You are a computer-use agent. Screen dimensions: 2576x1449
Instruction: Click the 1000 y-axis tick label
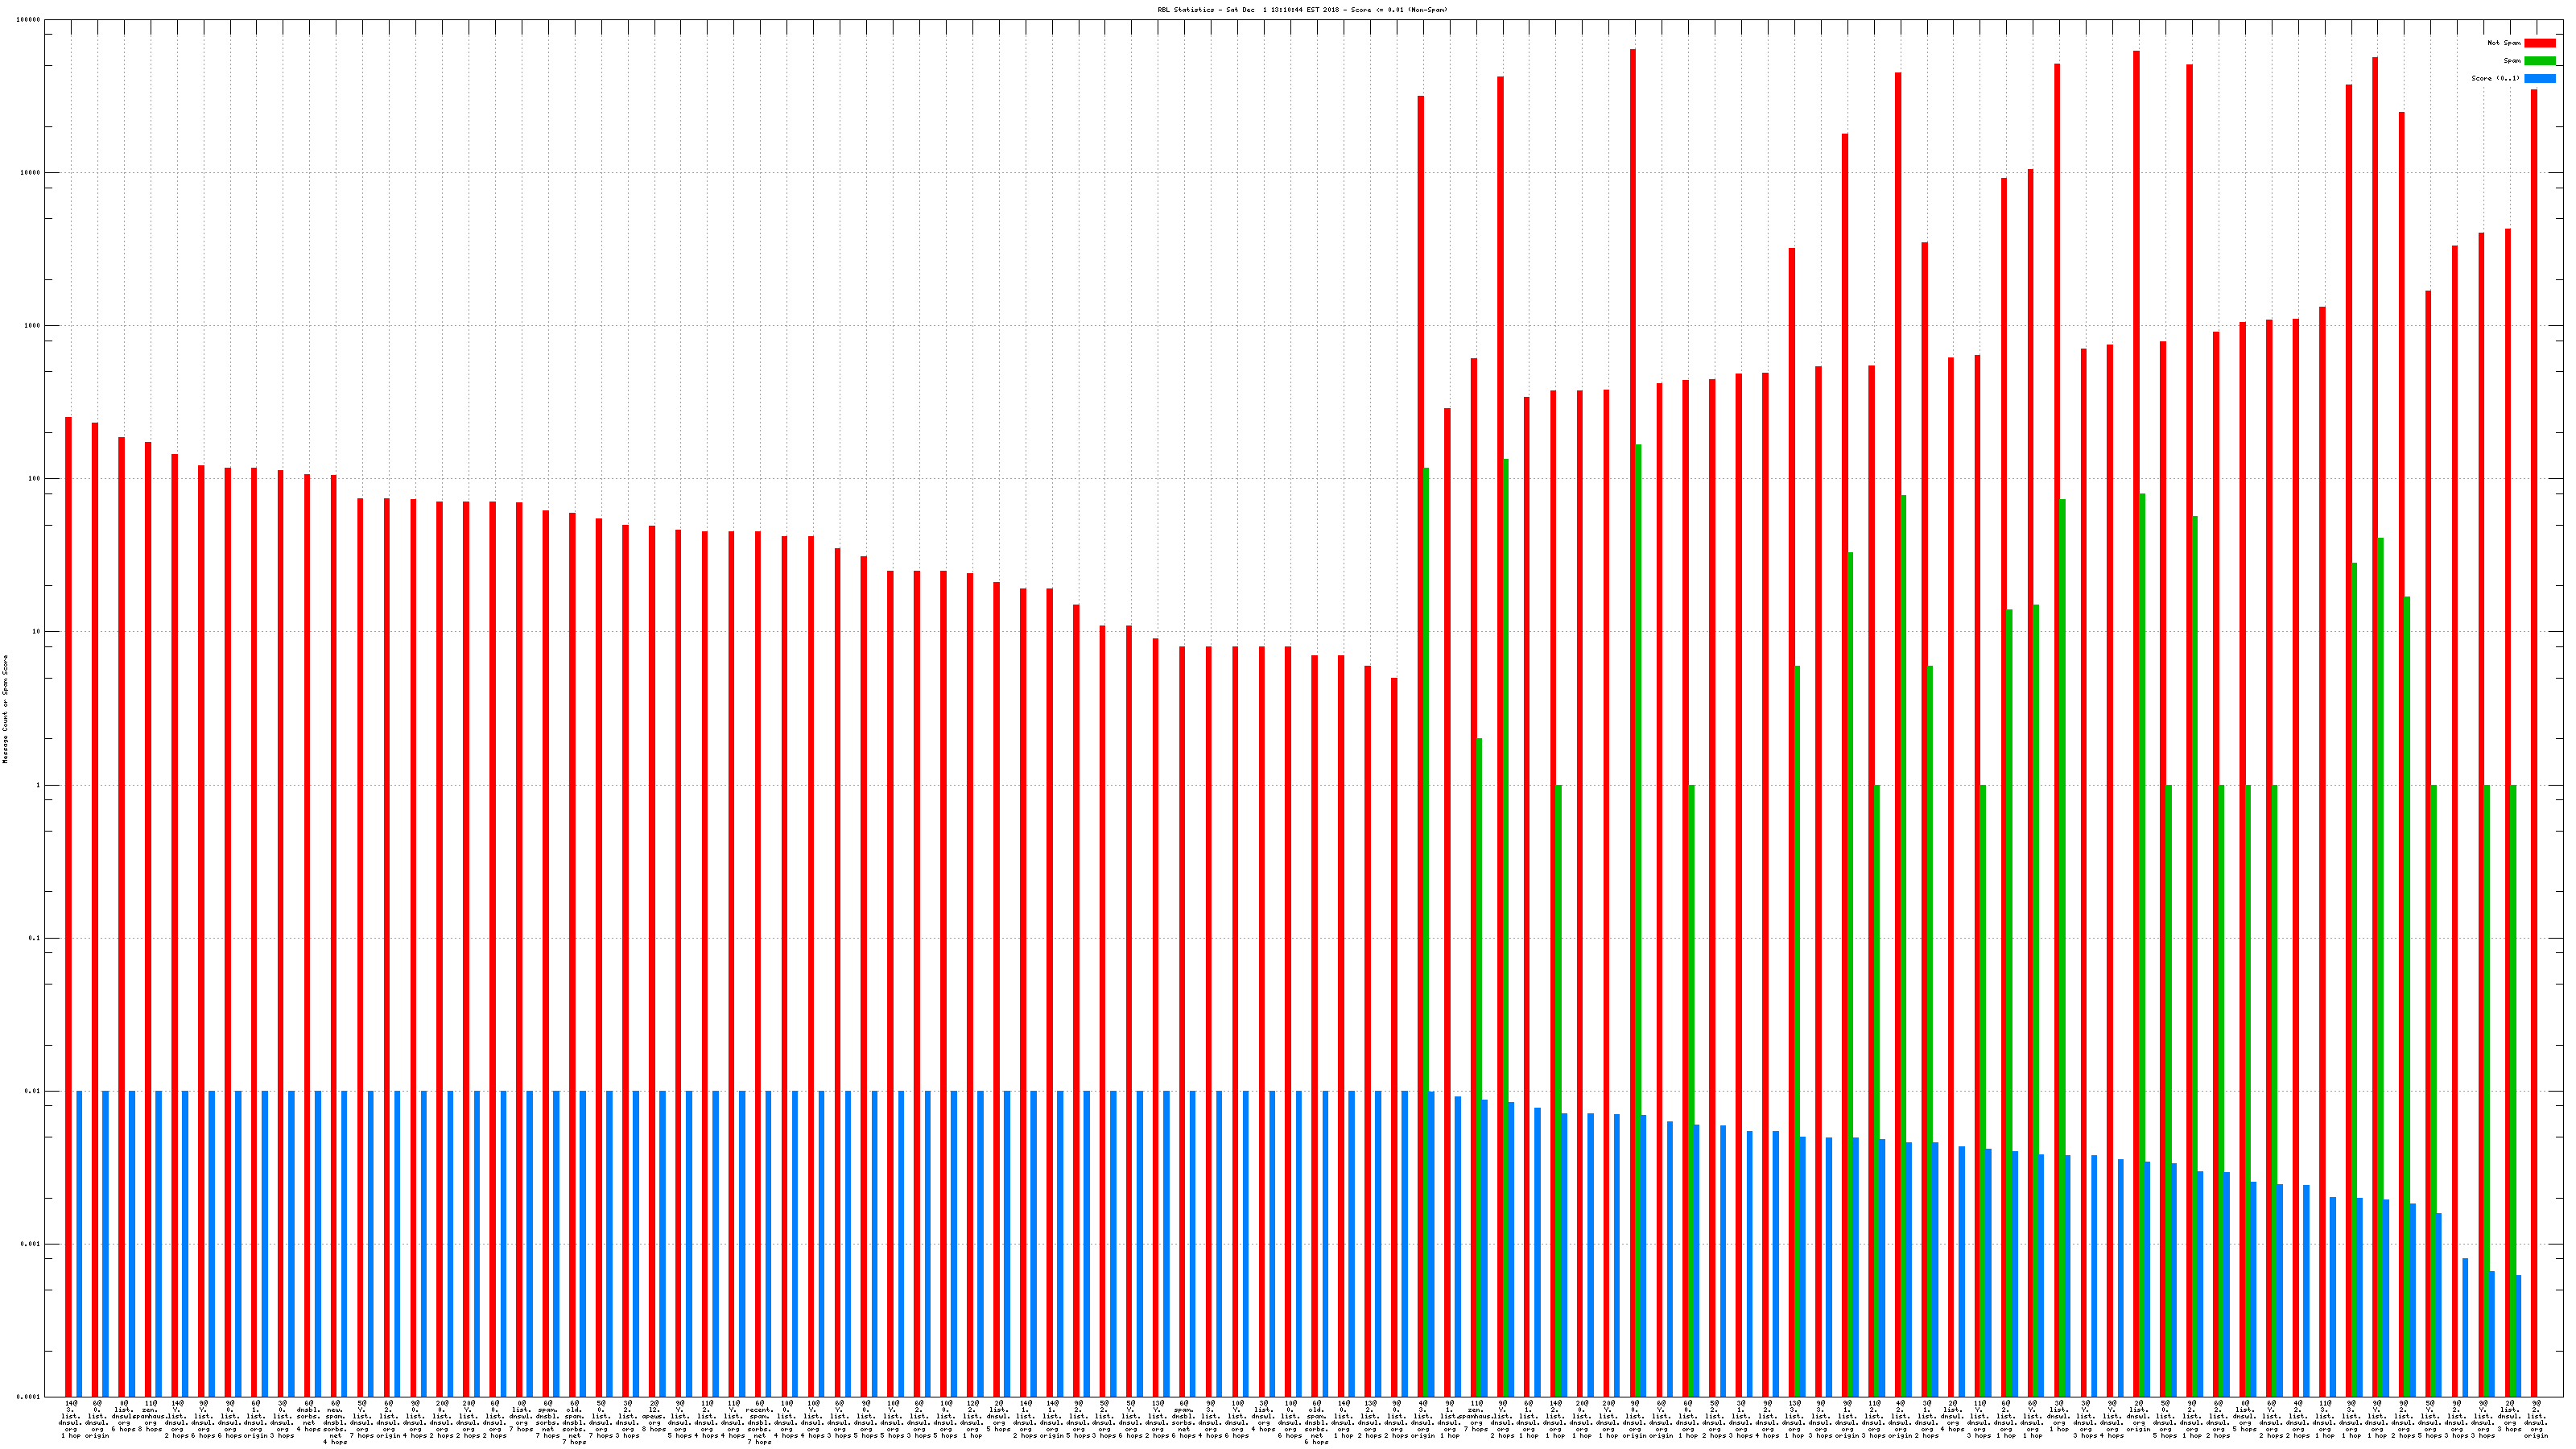(x=33, y=325)
